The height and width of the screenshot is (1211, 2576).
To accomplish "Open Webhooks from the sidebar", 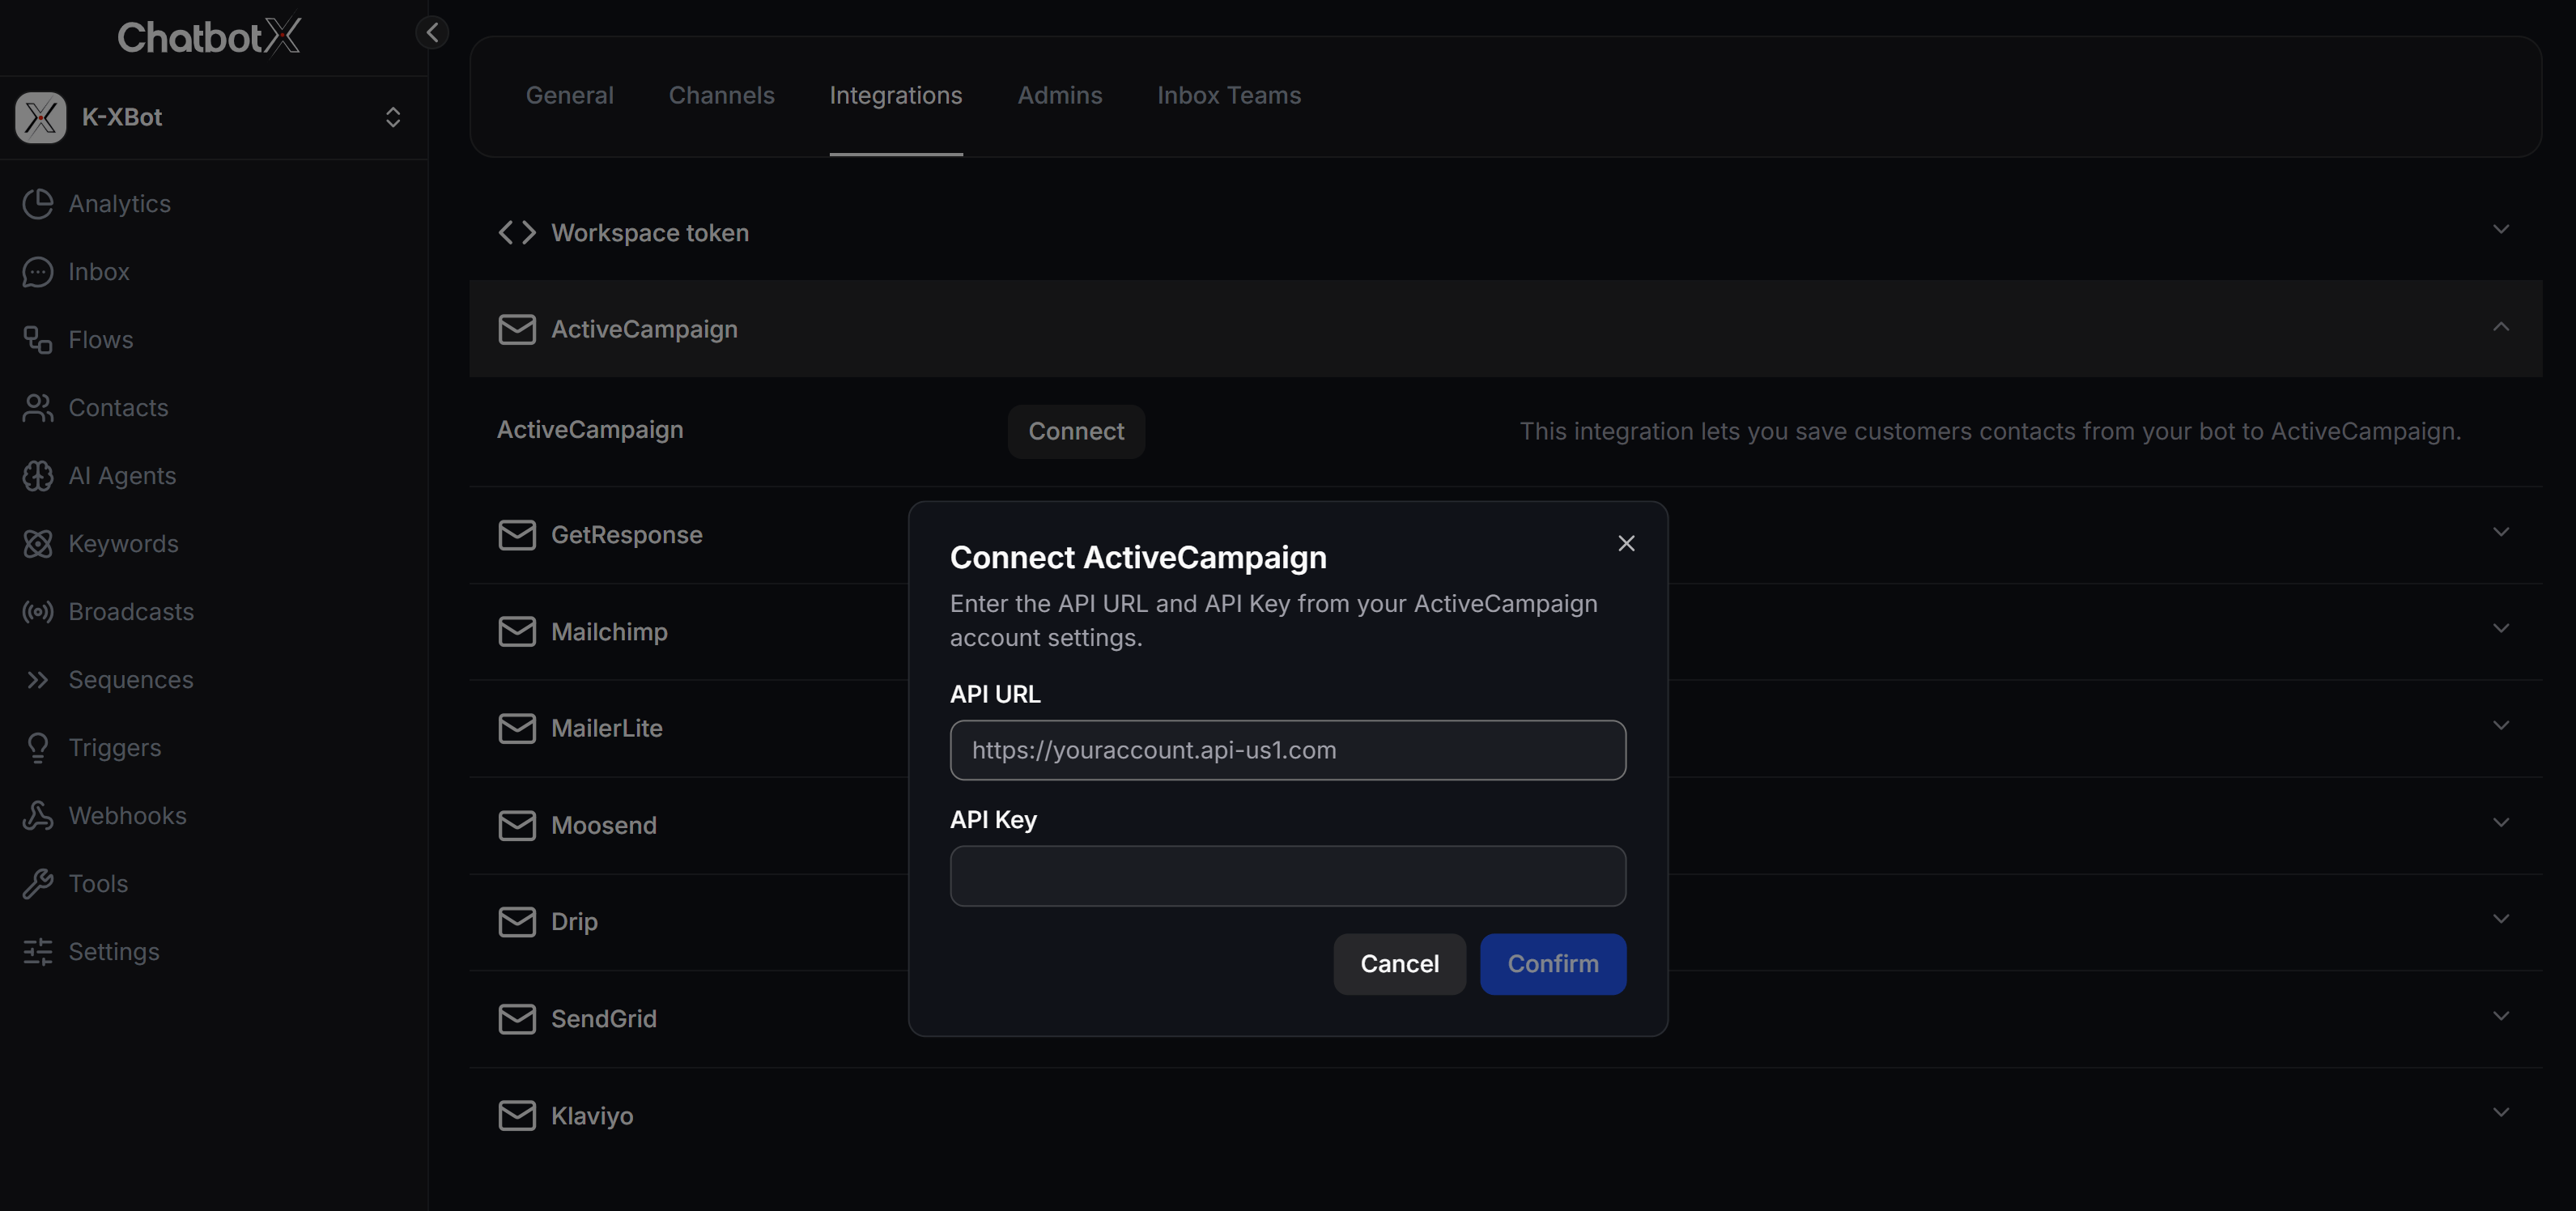I will click(x=127, y=815).
